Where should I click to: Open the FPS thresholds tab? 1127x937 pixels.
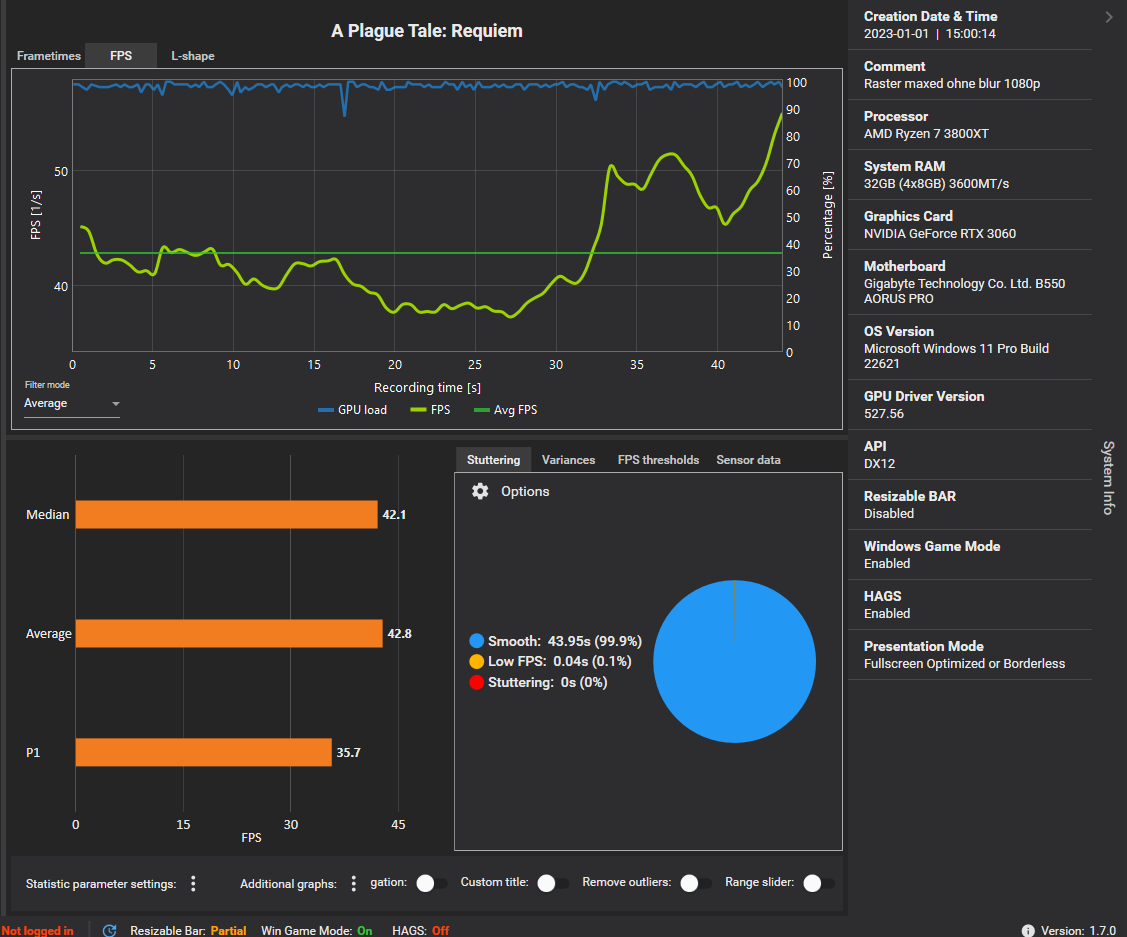(x=658, y=460)
